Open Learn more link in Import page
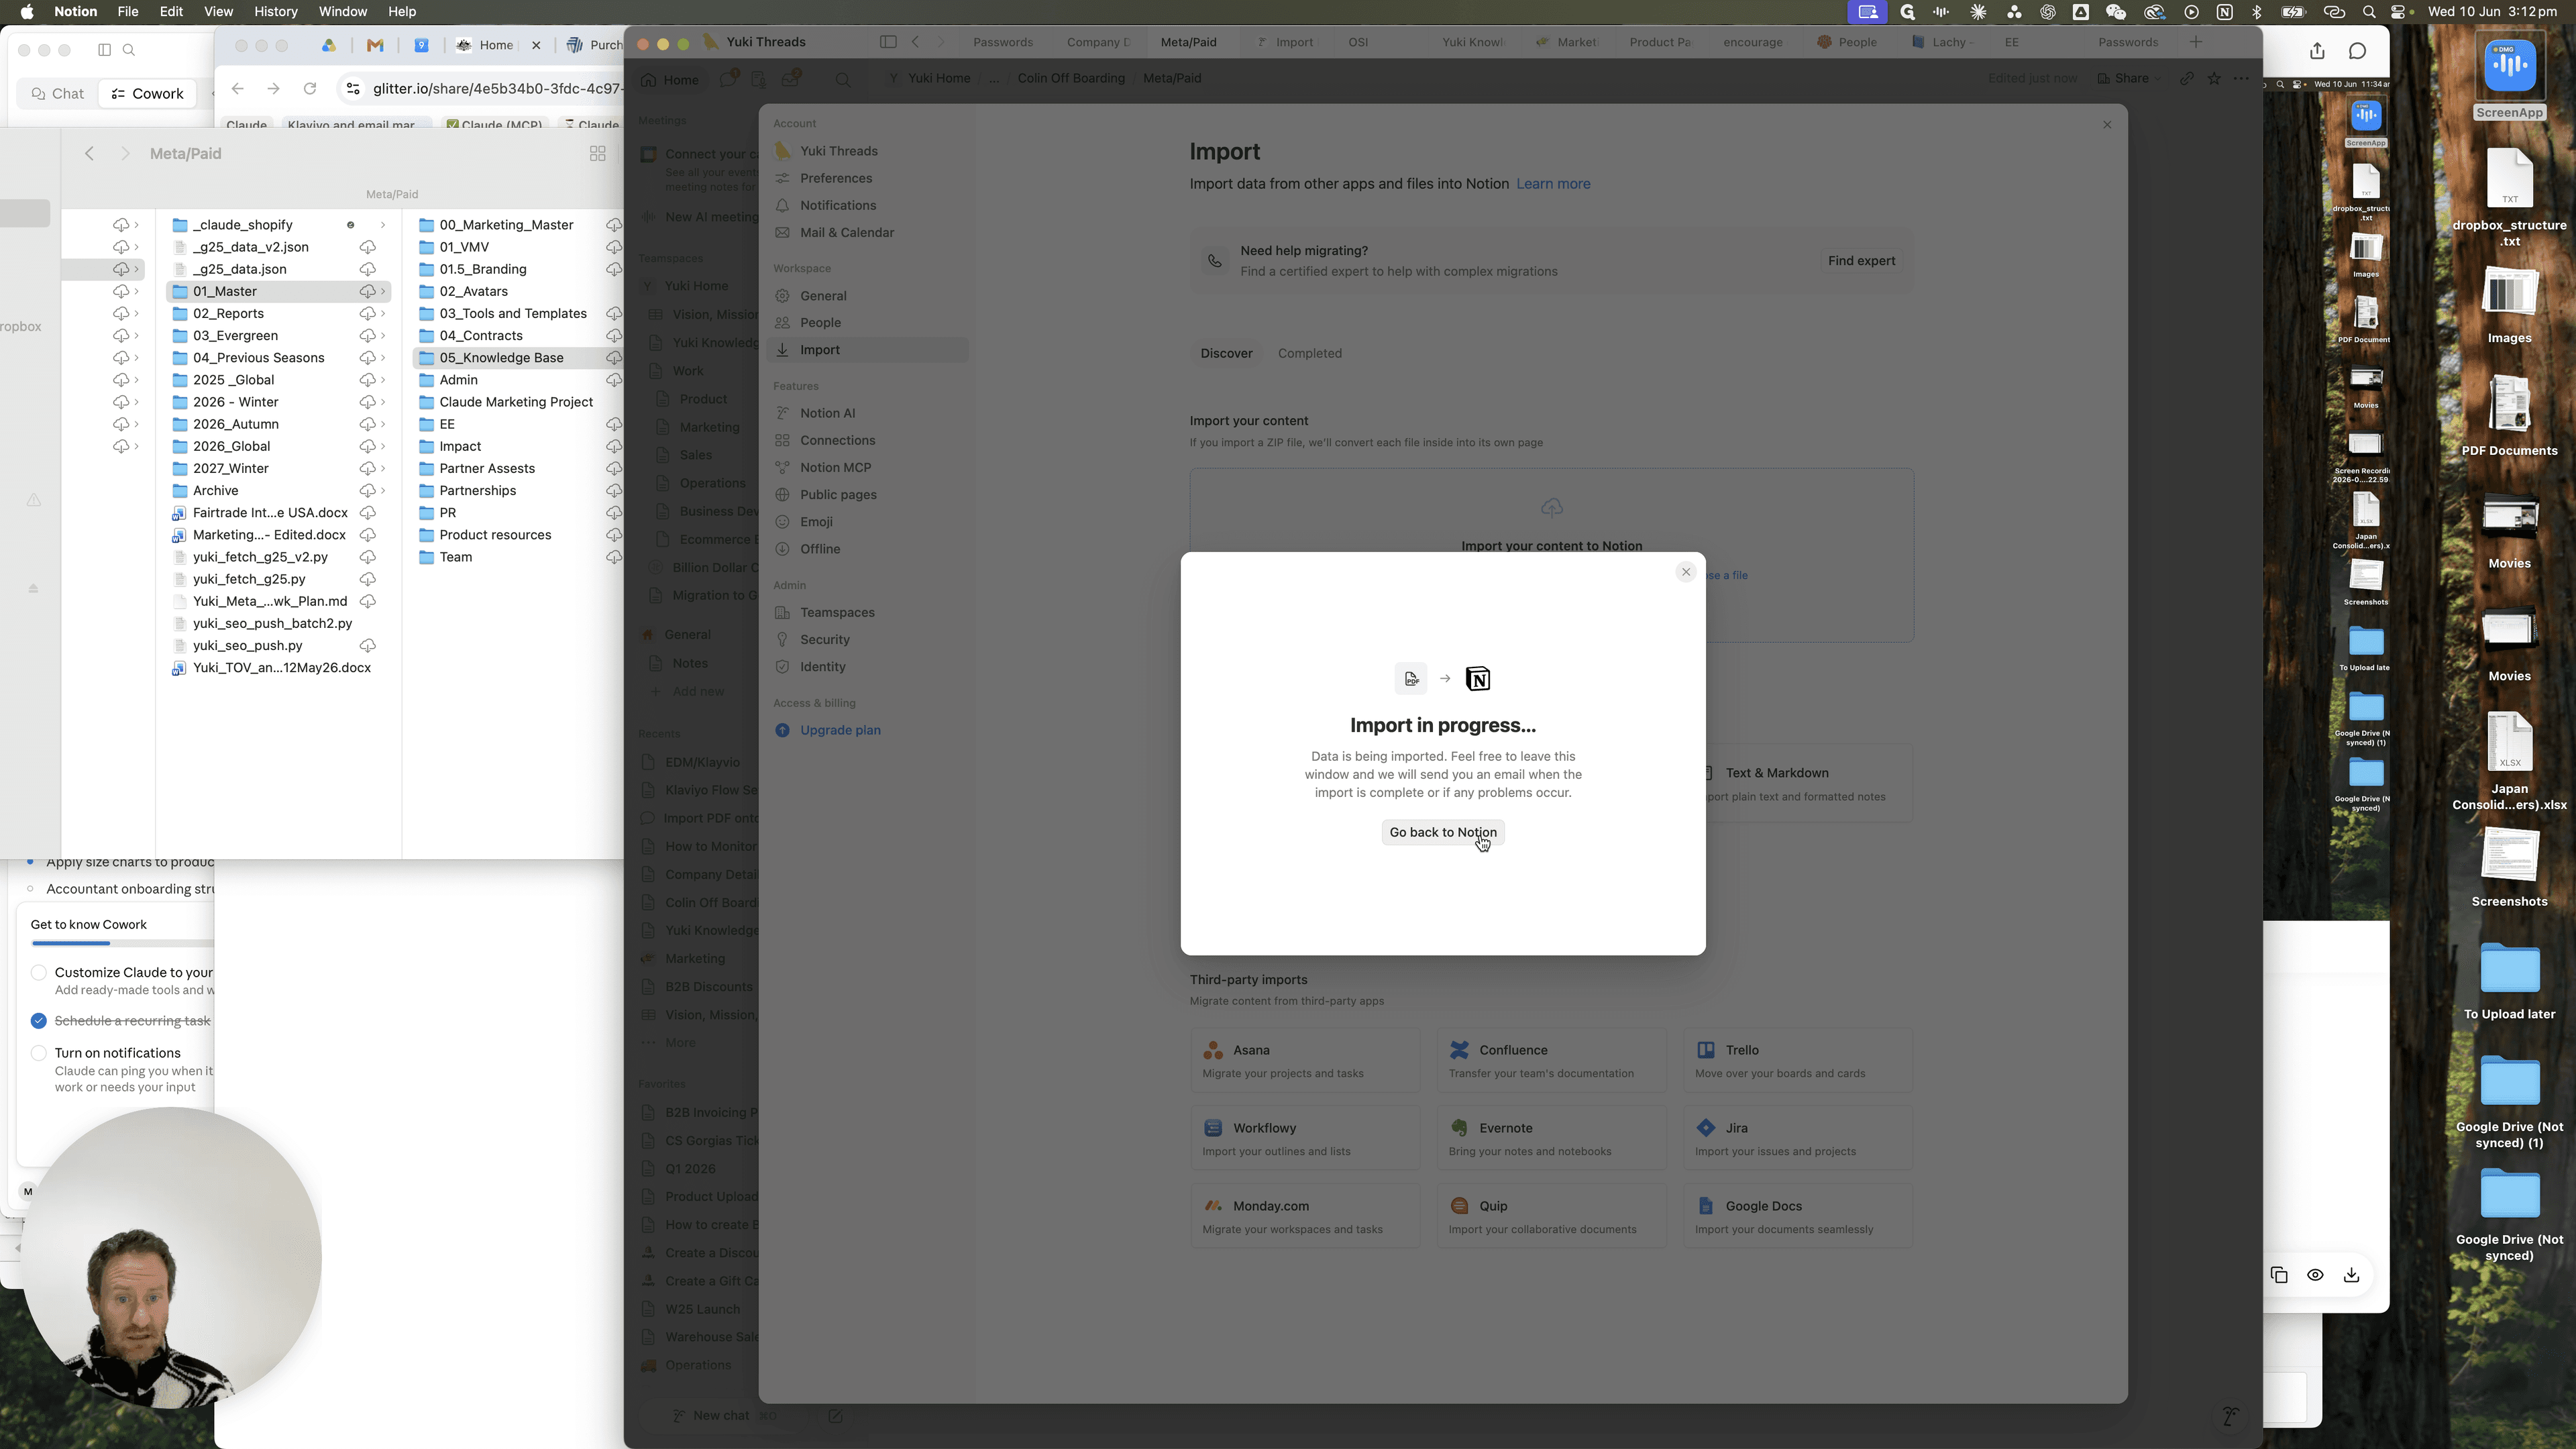Screen dimensions: 2576x1449 click(1553, 184)
